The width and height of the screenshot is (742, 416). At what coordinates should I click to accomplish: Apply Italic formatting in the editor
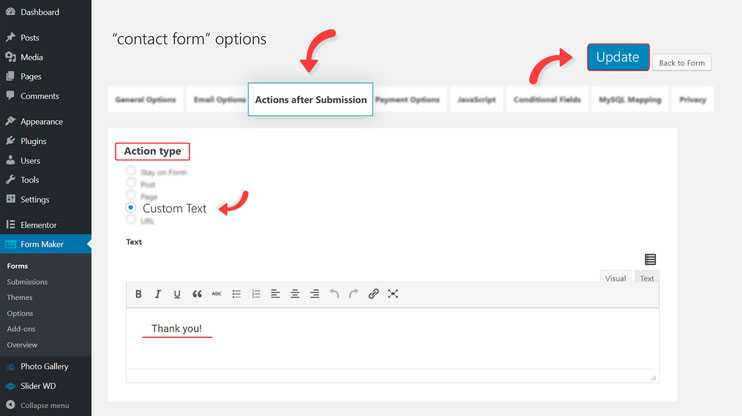158,294
